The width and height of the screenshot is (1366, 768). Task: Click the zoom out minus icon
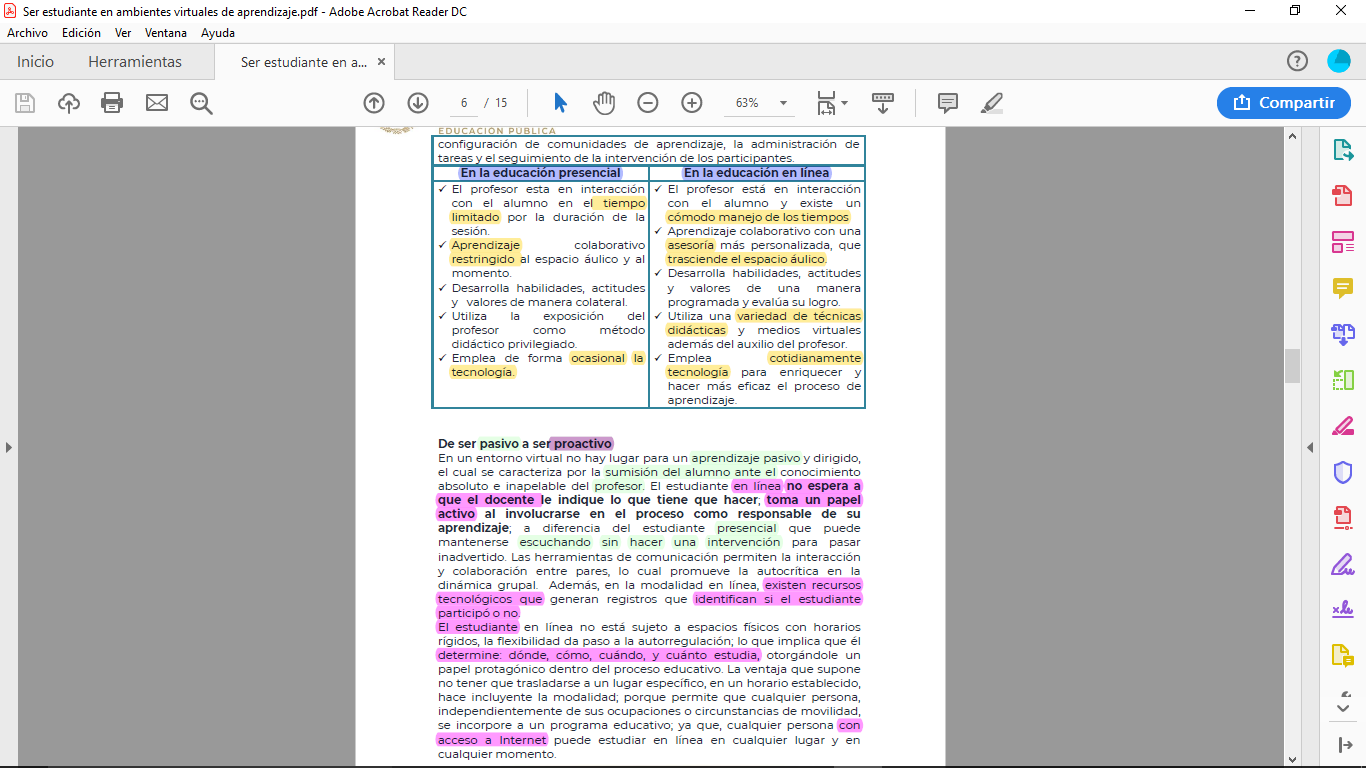click(x=648, y=102)
